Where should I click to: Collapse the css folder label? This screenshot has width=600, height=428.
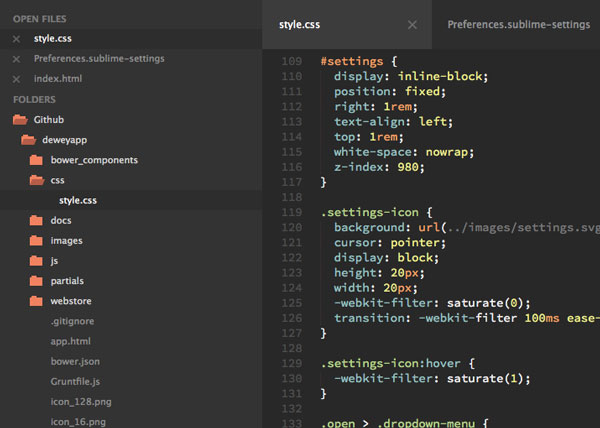pyautogui.click(x=57, y=181)
